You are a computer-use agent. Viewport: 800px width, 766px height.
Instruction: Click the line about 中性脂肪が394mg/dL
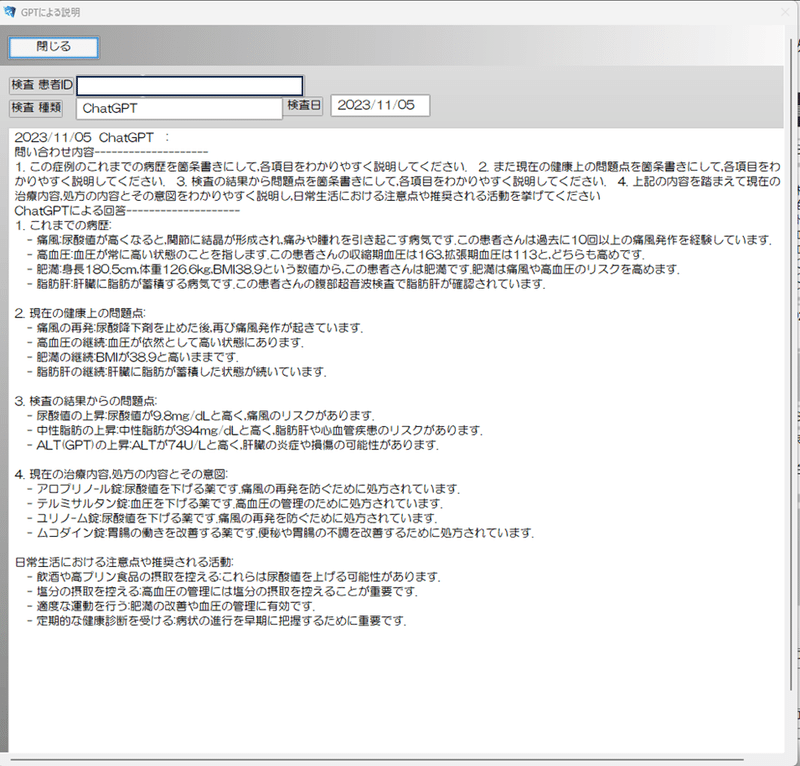pos(255,430)
